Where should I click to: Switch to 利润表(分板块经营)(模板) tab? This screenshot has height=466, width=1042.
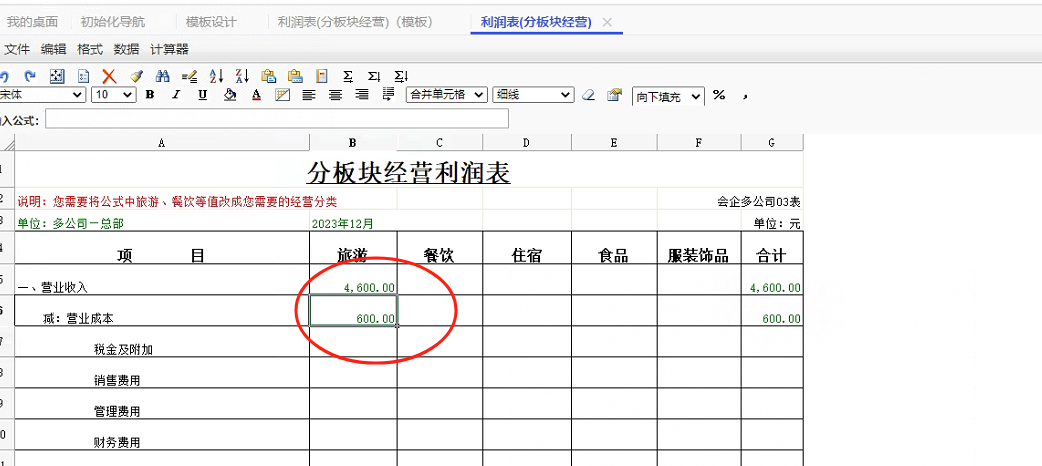click(355, 22)
